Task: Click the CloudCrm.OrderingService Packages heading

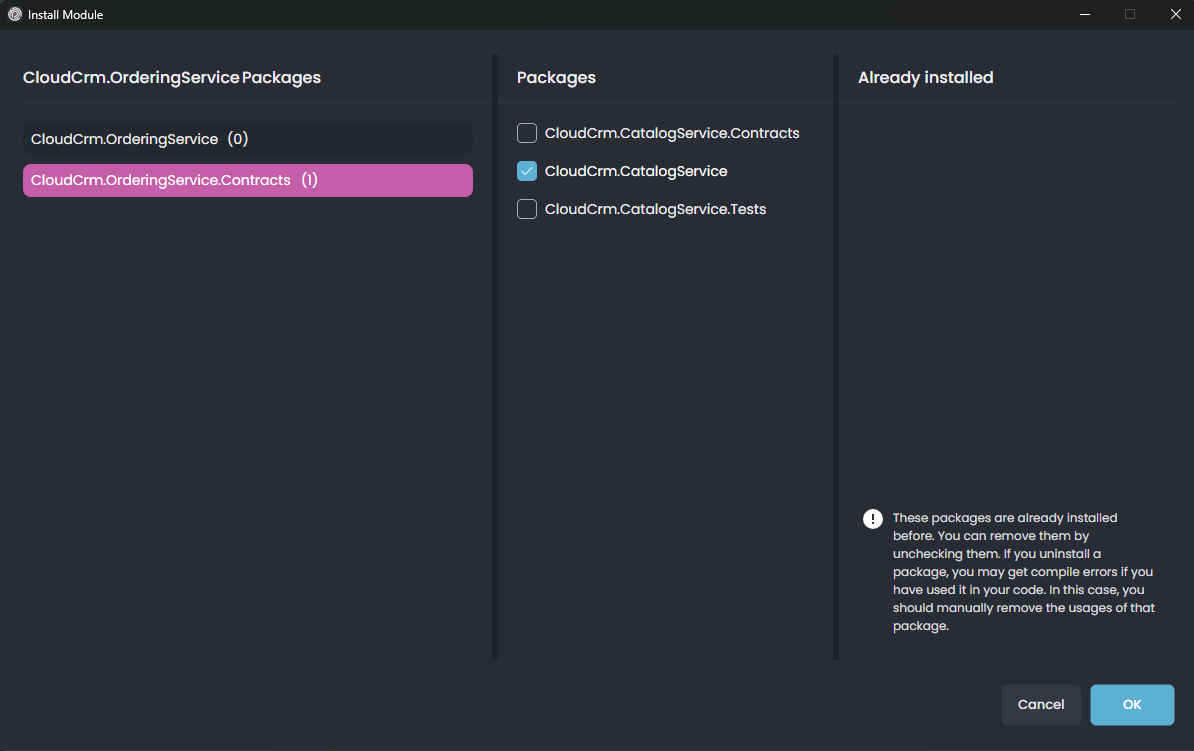Action: coord(171,77)
